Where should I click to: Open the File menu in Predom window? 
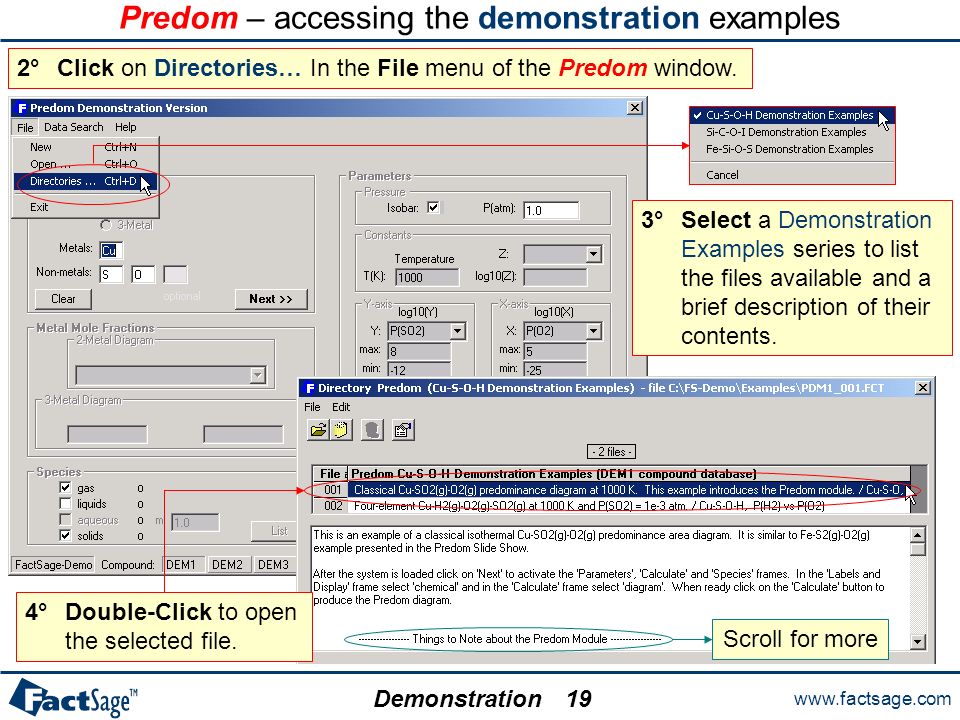tap(25, 127)
